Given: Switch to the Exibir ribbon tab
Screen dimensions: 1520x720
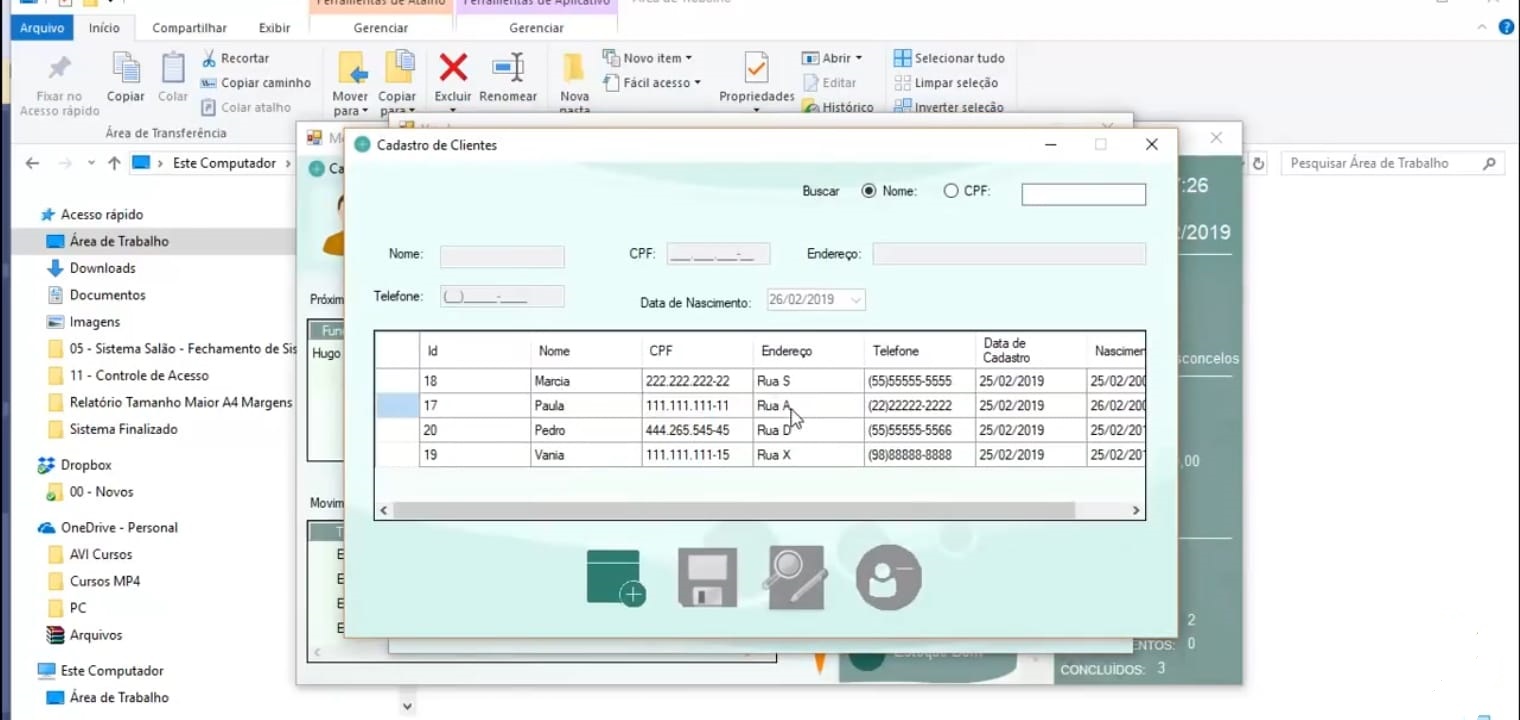Looking at the screenshot, I should [275, 28].
